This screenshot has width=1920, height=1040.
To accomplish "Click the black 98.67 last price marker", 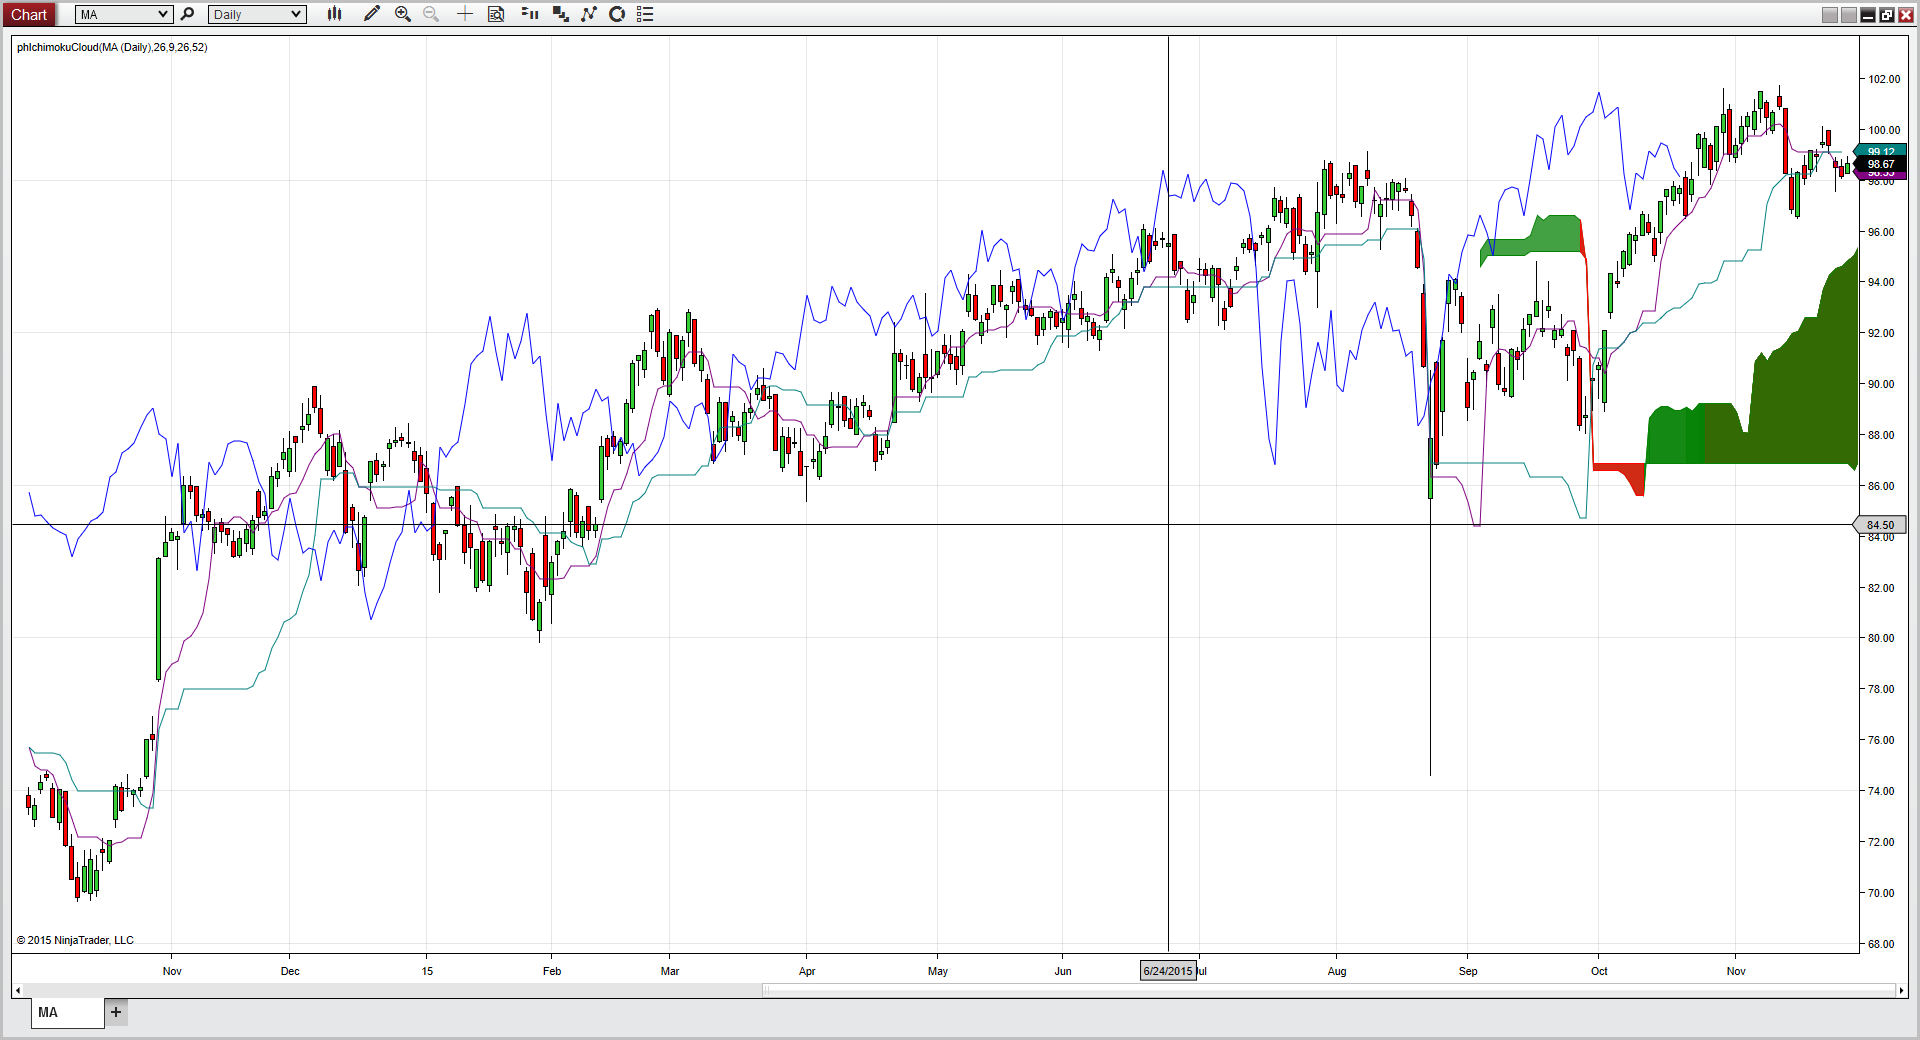I will tap(1880, 164).
